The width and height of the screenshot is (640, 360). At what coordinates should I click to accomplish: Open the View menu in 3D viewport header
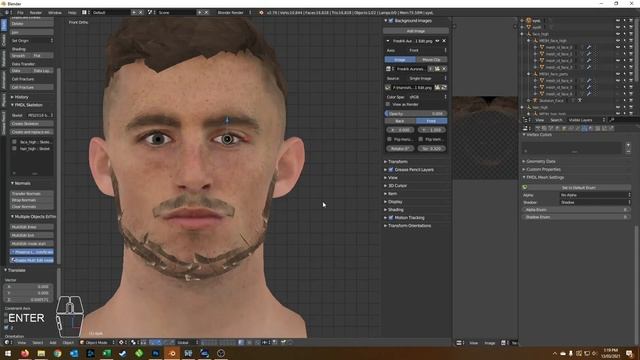(22, 342)
